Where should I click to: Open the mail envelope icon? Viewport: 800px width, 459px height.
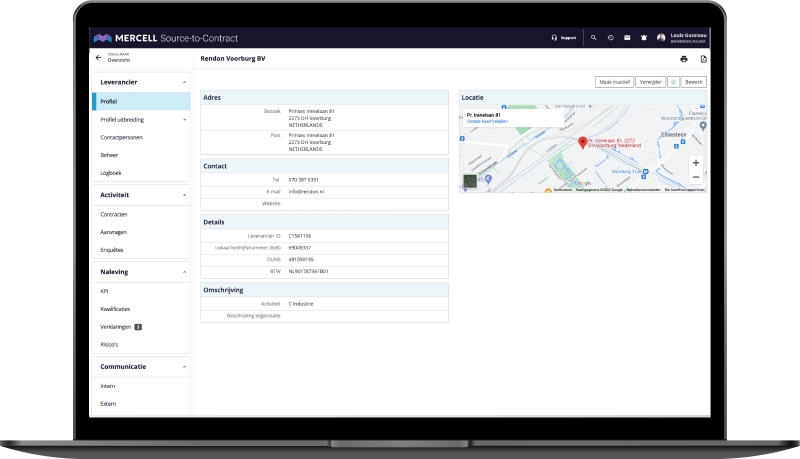[627, 38]
